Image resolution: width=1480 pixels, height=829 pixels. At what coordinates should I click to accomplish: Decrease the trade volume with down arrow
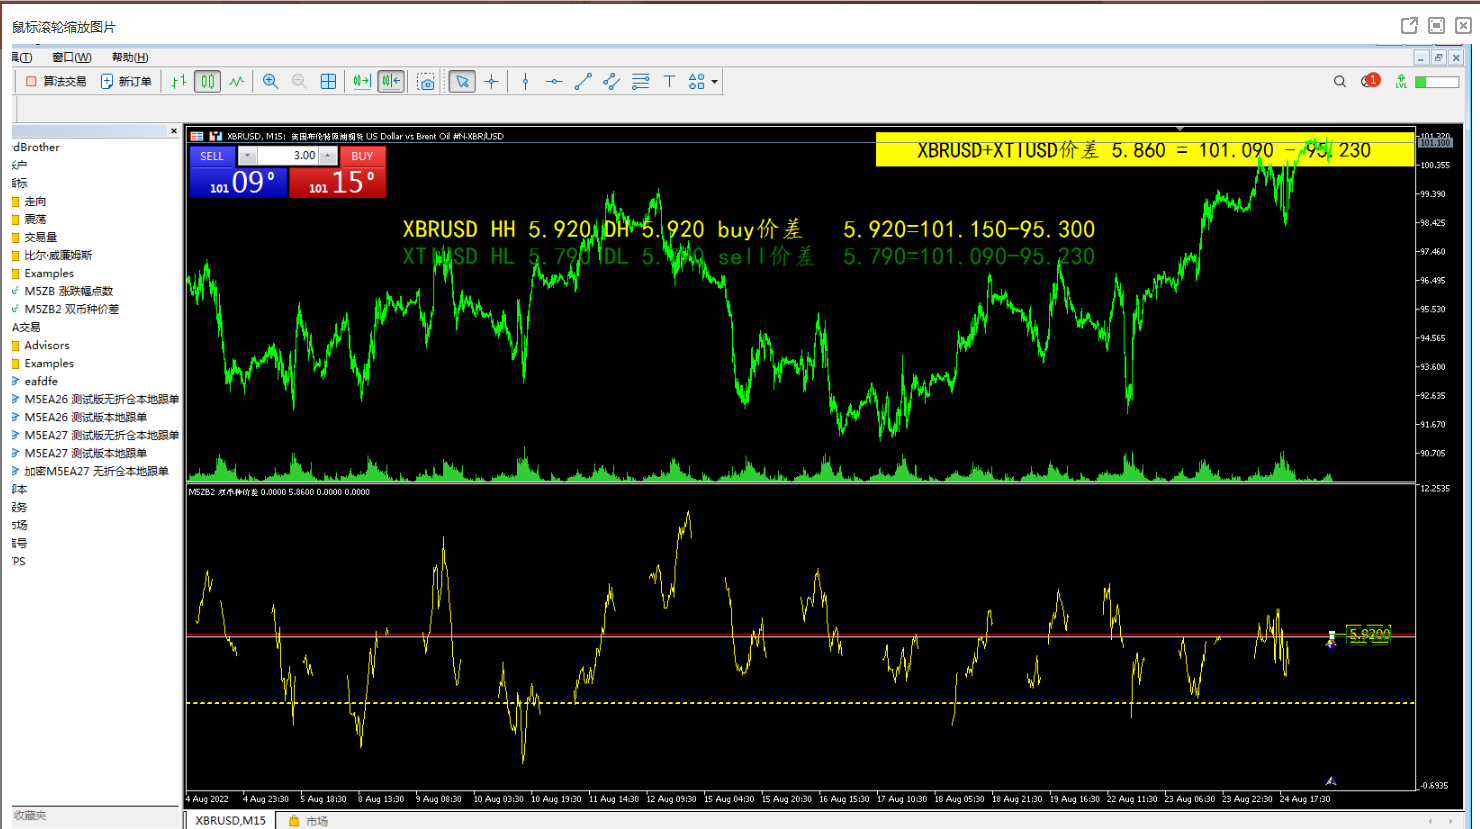pyautogui.click(x=248, y=156)
